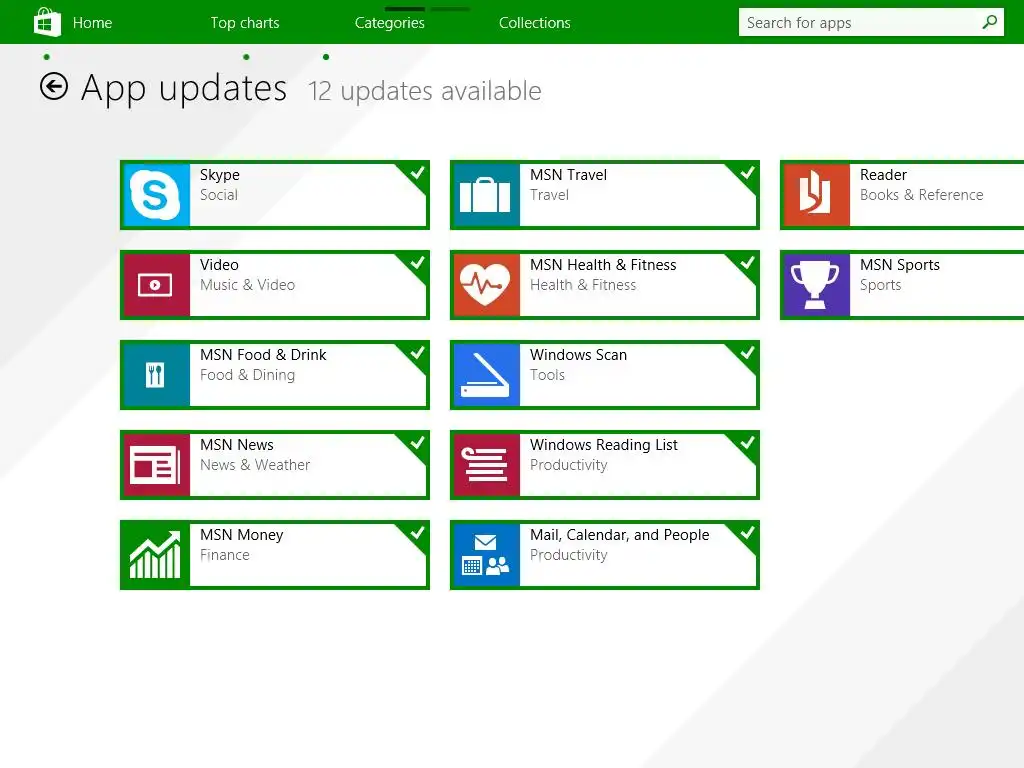
Task: Uncheck the Video update checkmark
Action: (x=417, y=263)
